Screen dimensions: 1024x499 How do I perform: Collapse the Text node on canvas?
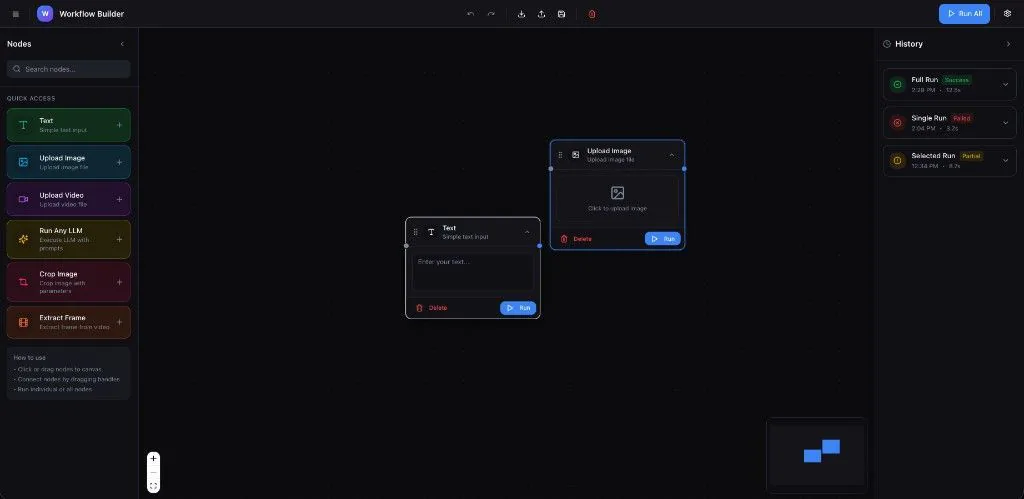click(x=527, y=232)
